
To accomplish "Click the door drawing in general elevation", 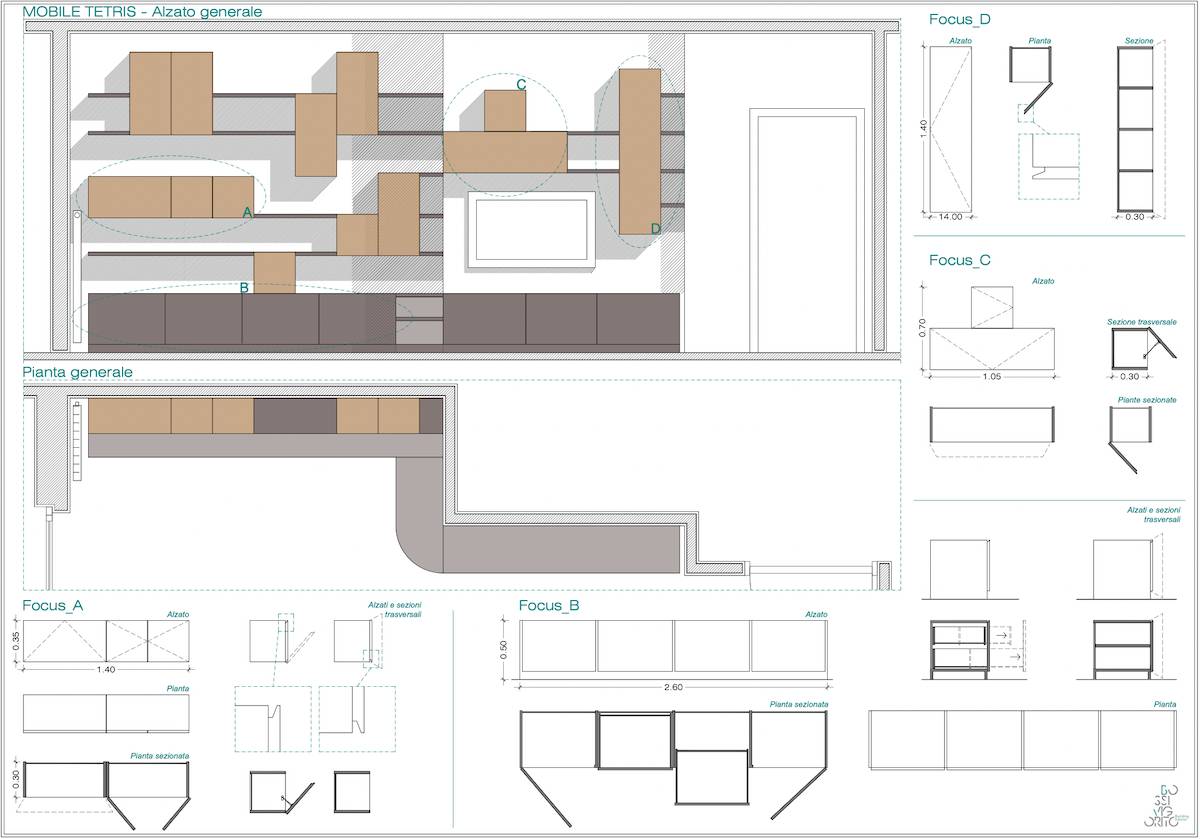I will [x=807, y=231].
